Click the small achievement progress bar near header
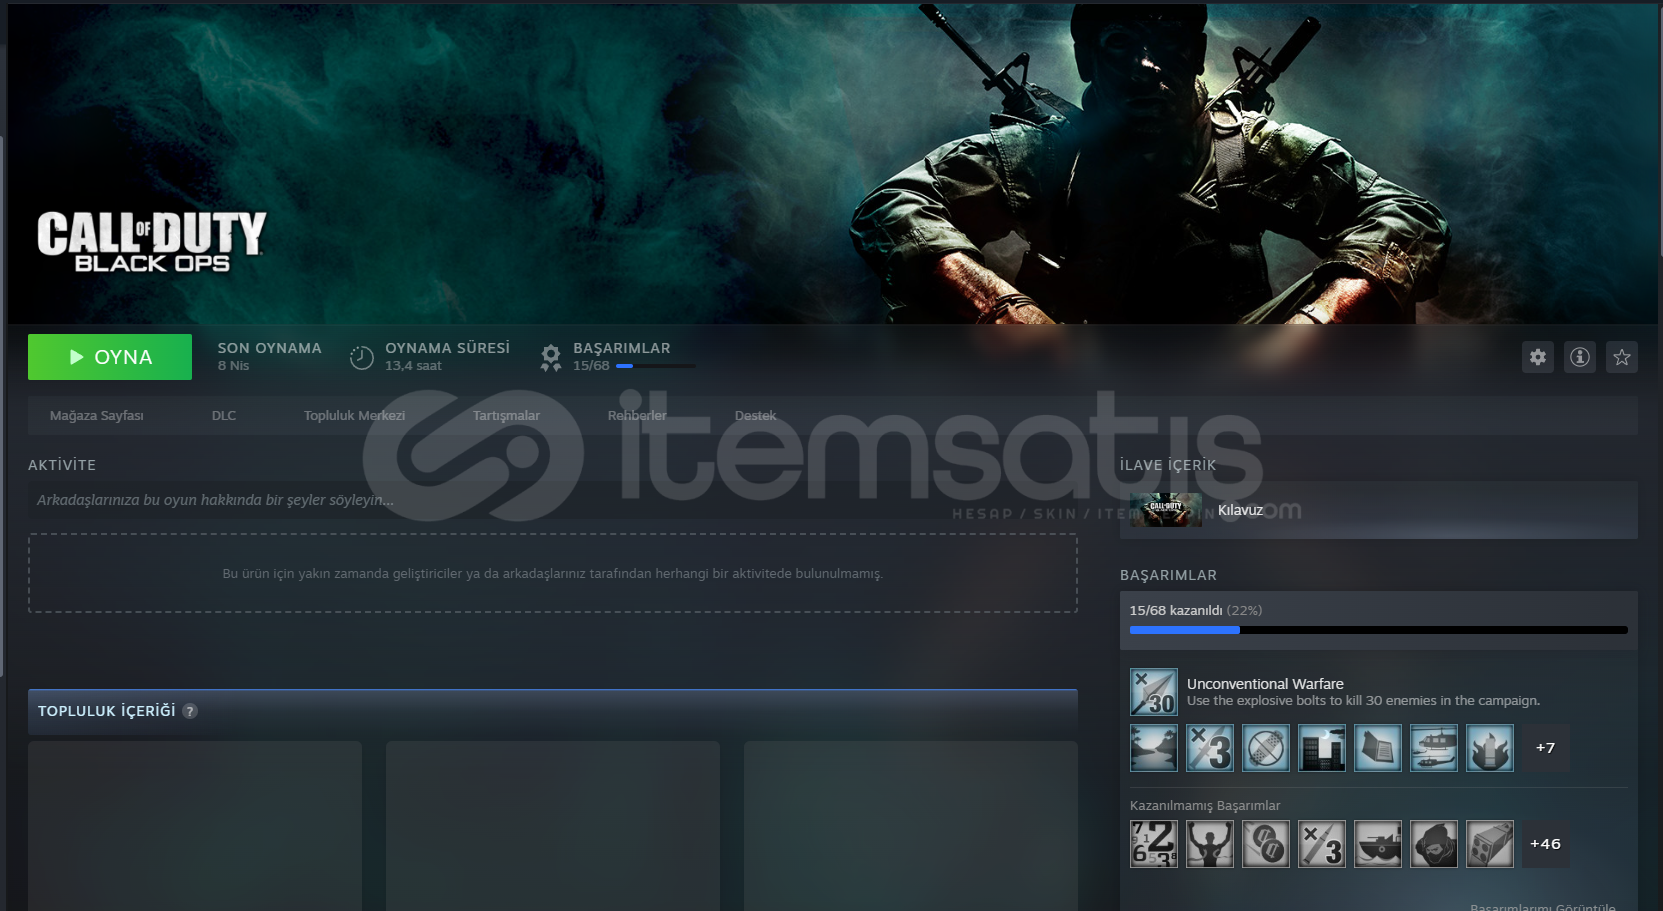 pyautogui.click(x=656, y=366)
